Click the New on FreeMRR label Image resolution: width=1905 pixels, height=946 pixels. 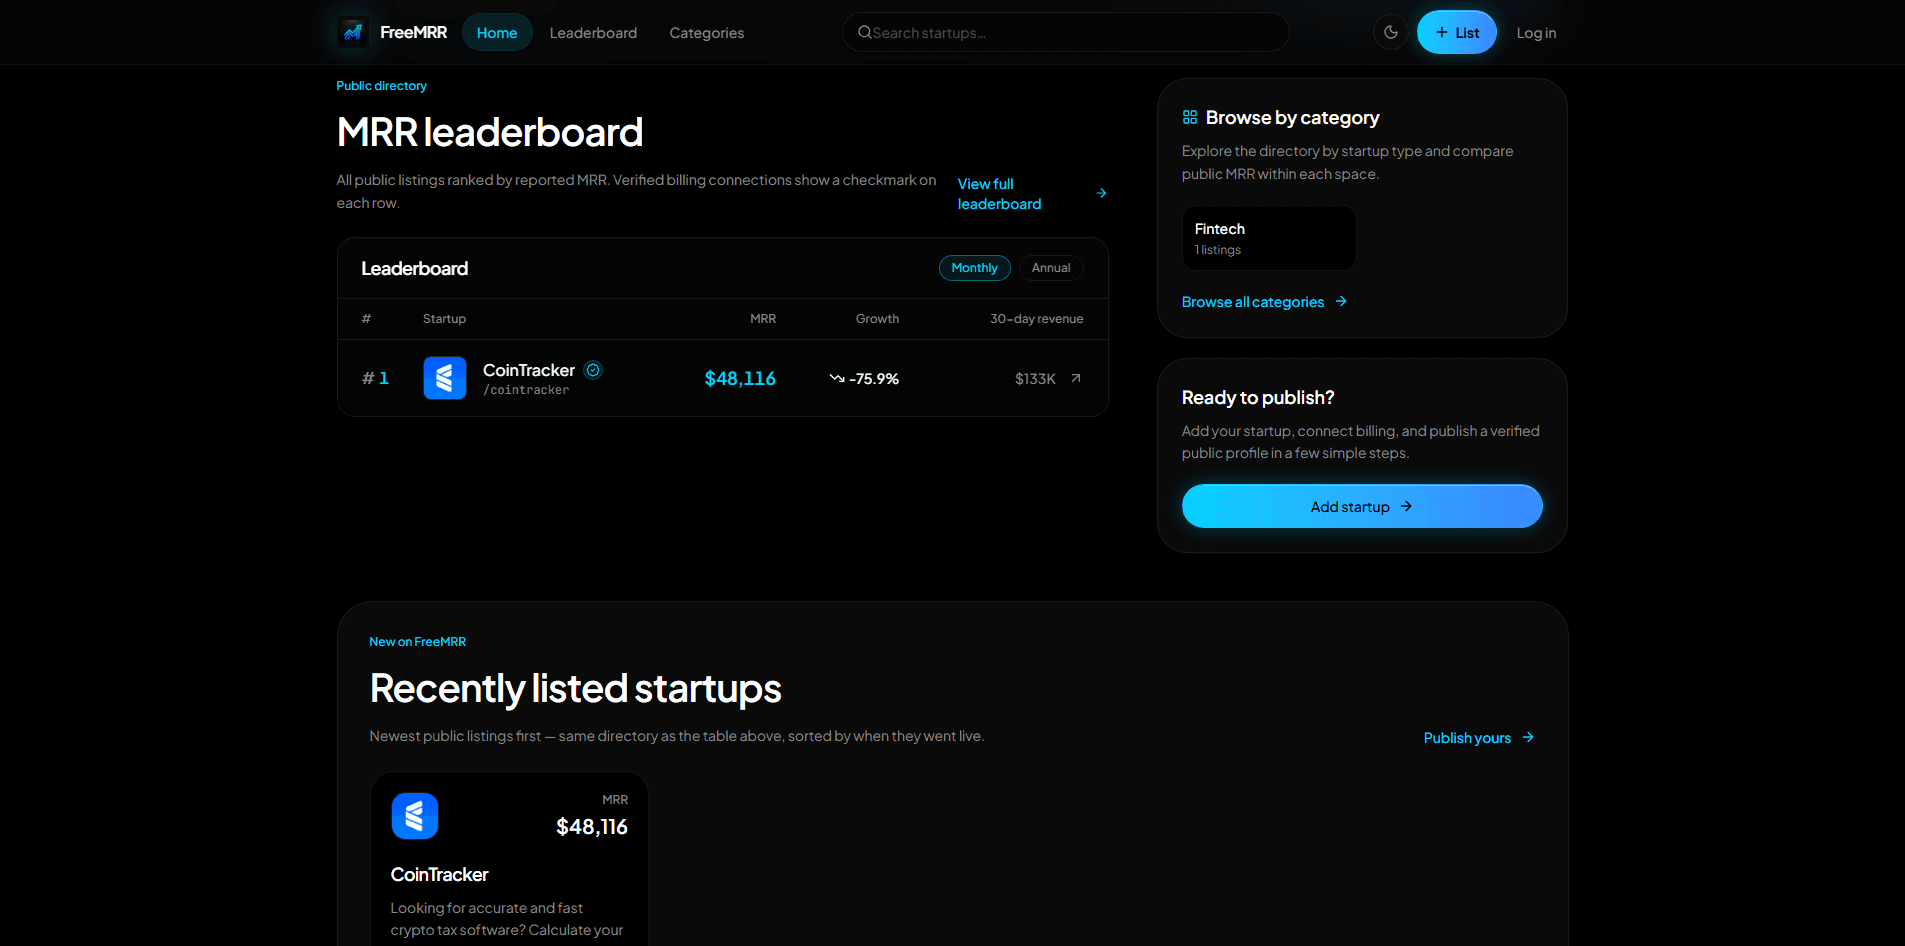point(417,642)
